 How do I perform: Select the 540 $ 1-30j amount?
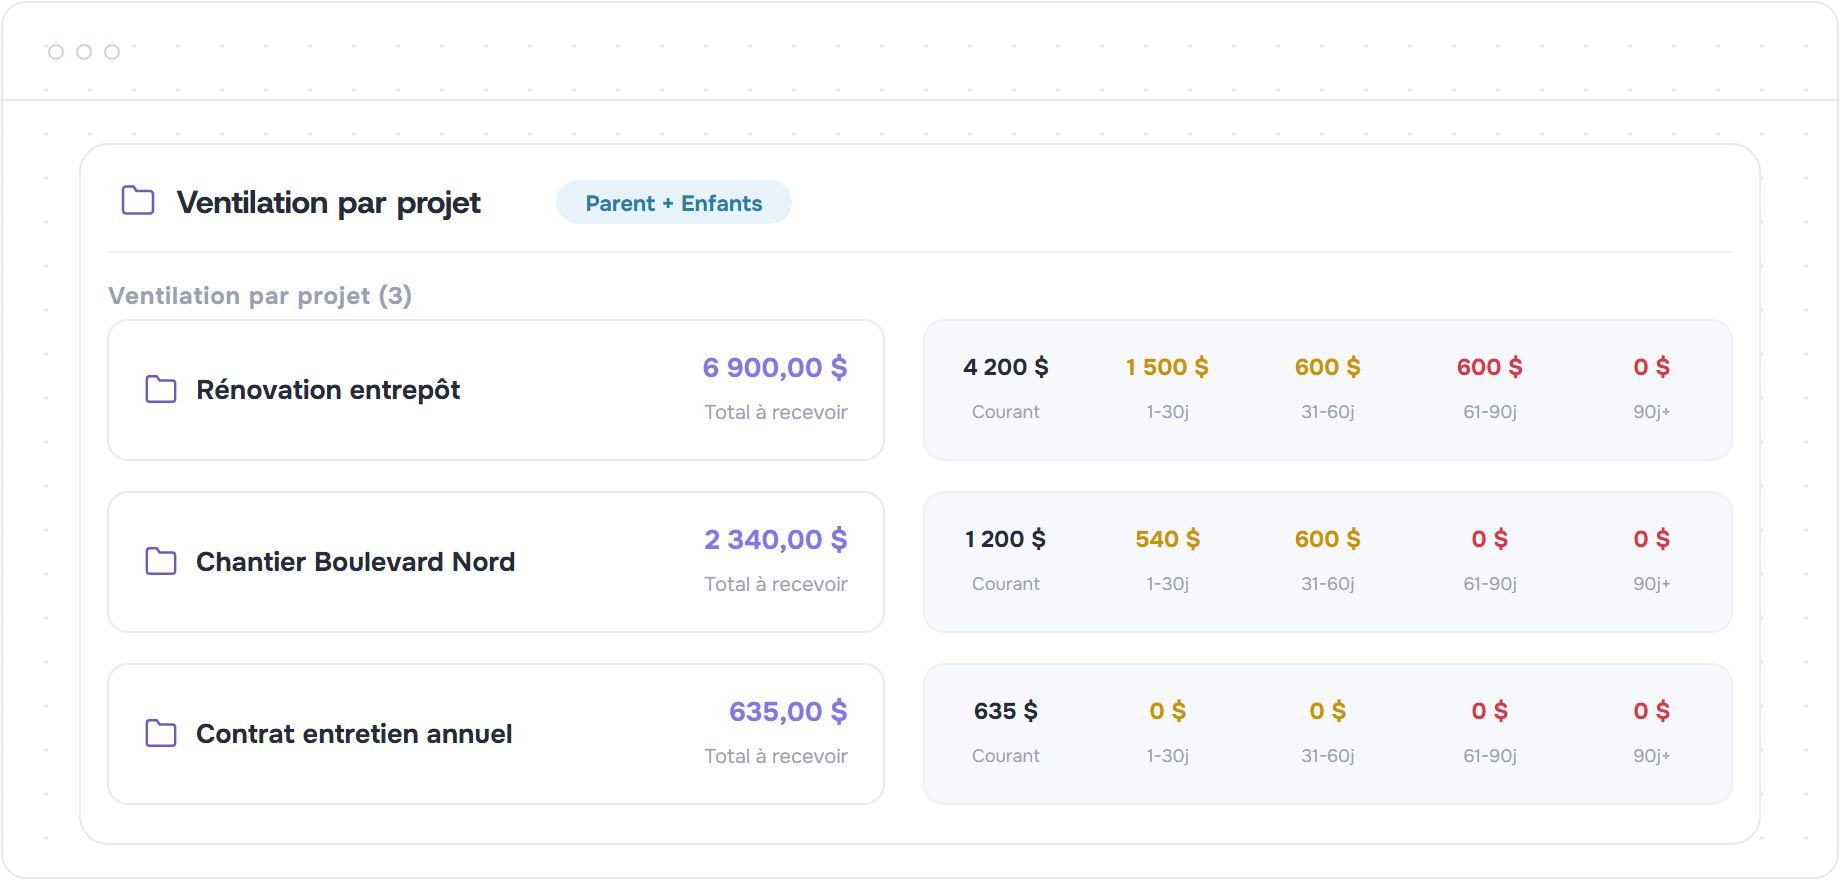pyautogui.click(x=1167, y=539)
